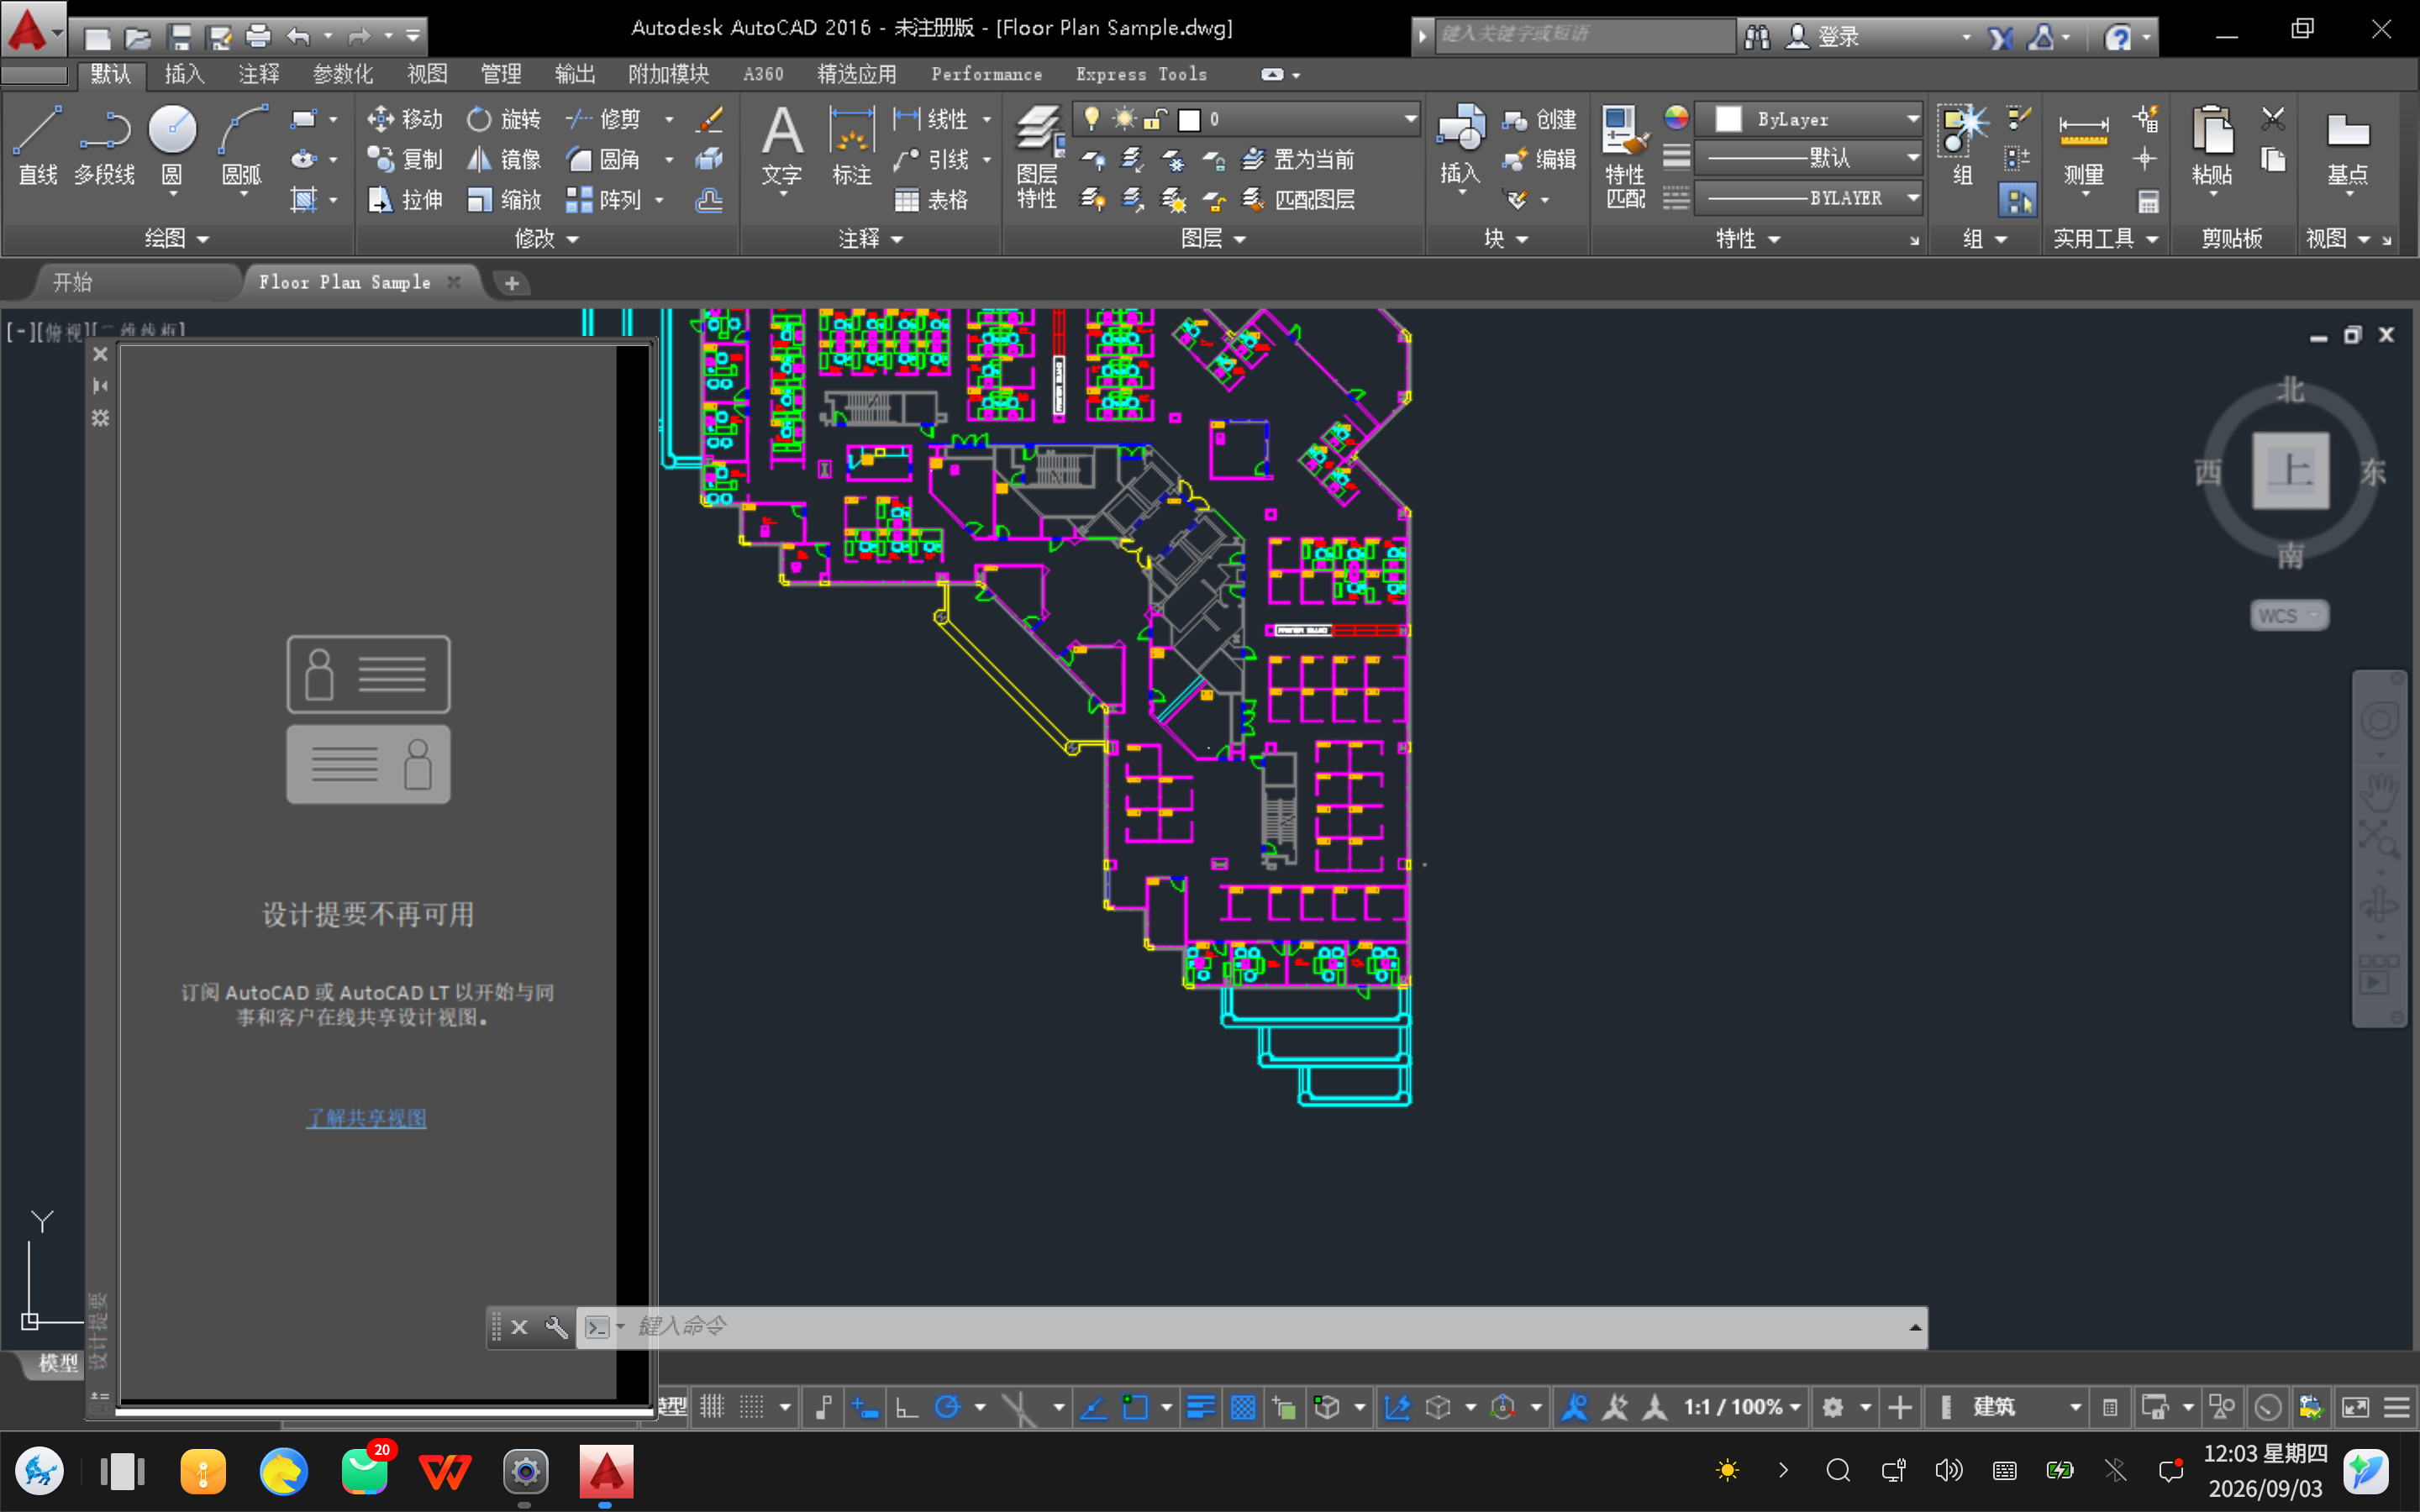
Task: Click the Move (移动) tool
Action: pyautogui.click(x=404, y=119)
